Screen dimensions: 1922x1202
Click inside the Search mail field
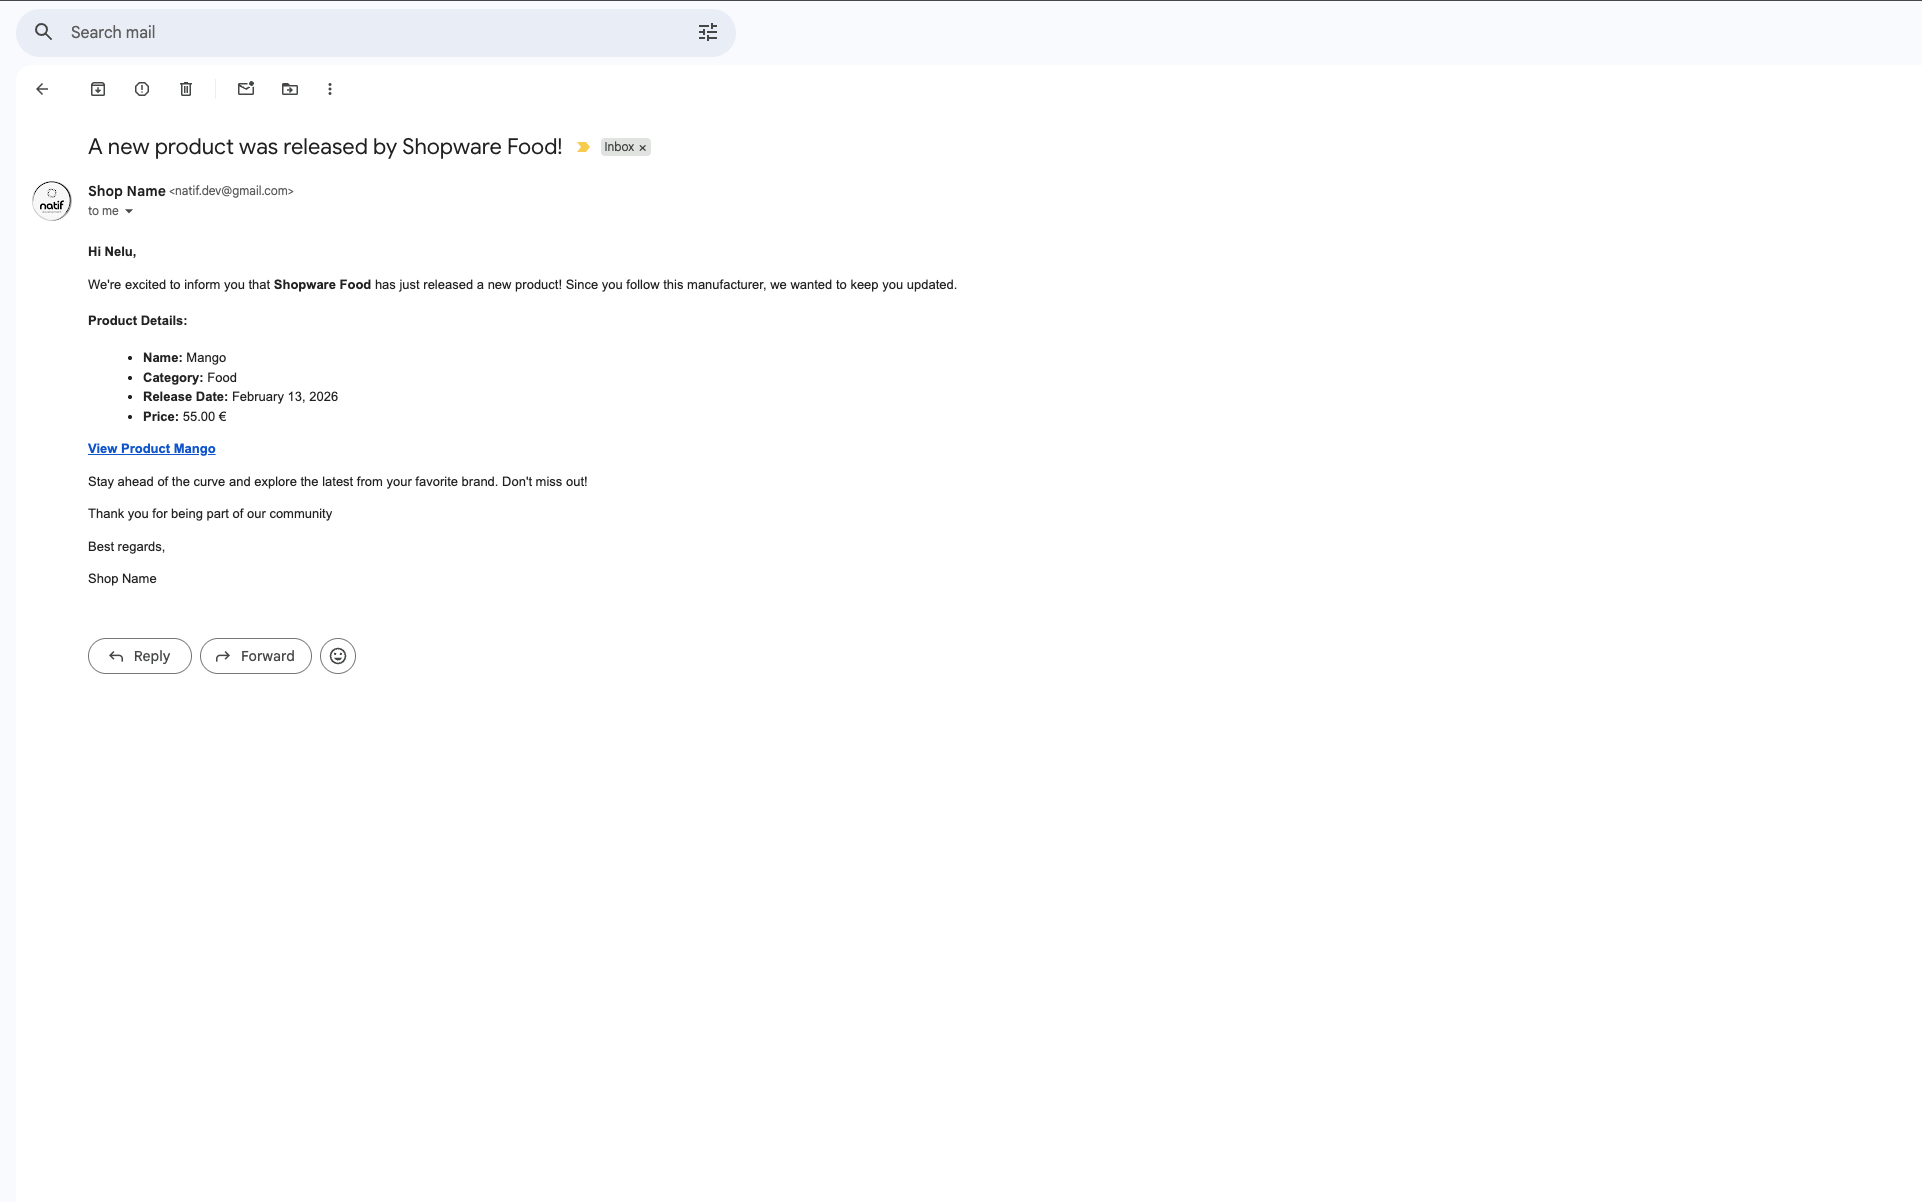coord(300,32)
